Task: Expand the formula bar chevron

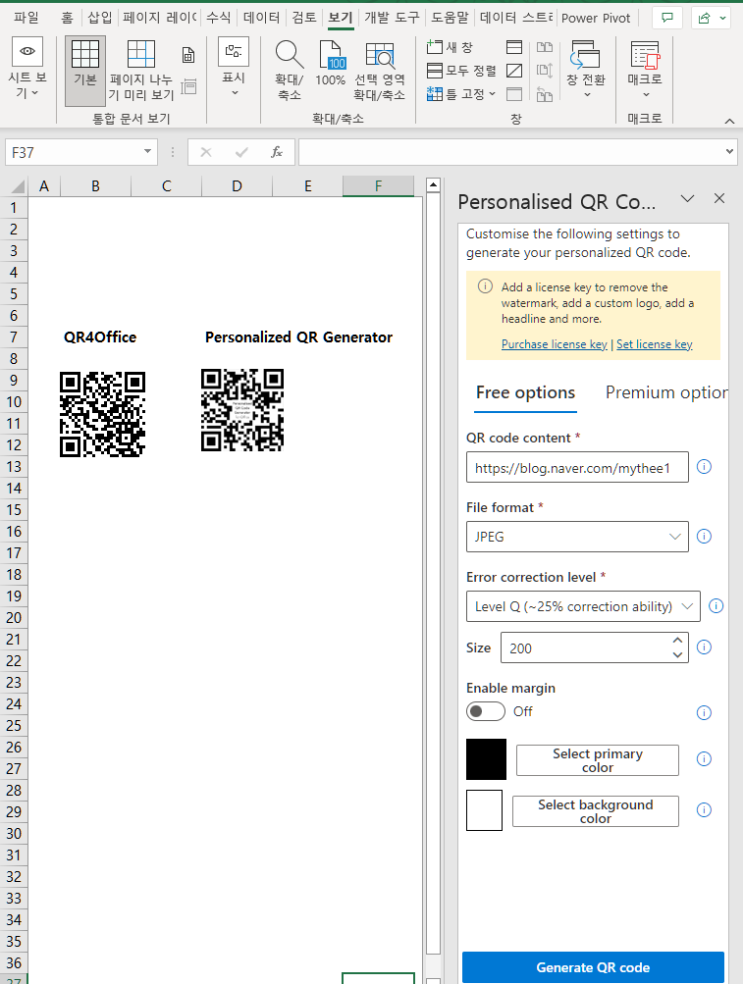Action: (729, 151)
